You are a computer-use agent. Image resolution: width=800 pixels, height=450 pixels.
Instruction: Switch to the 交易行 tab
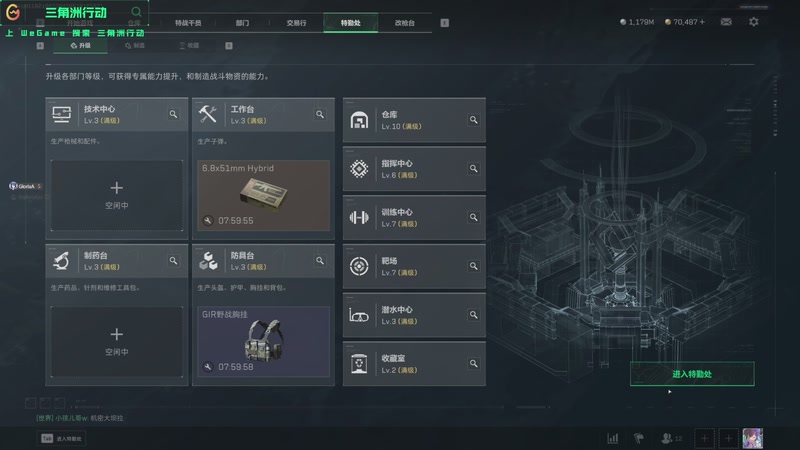[x=296, y=23]
